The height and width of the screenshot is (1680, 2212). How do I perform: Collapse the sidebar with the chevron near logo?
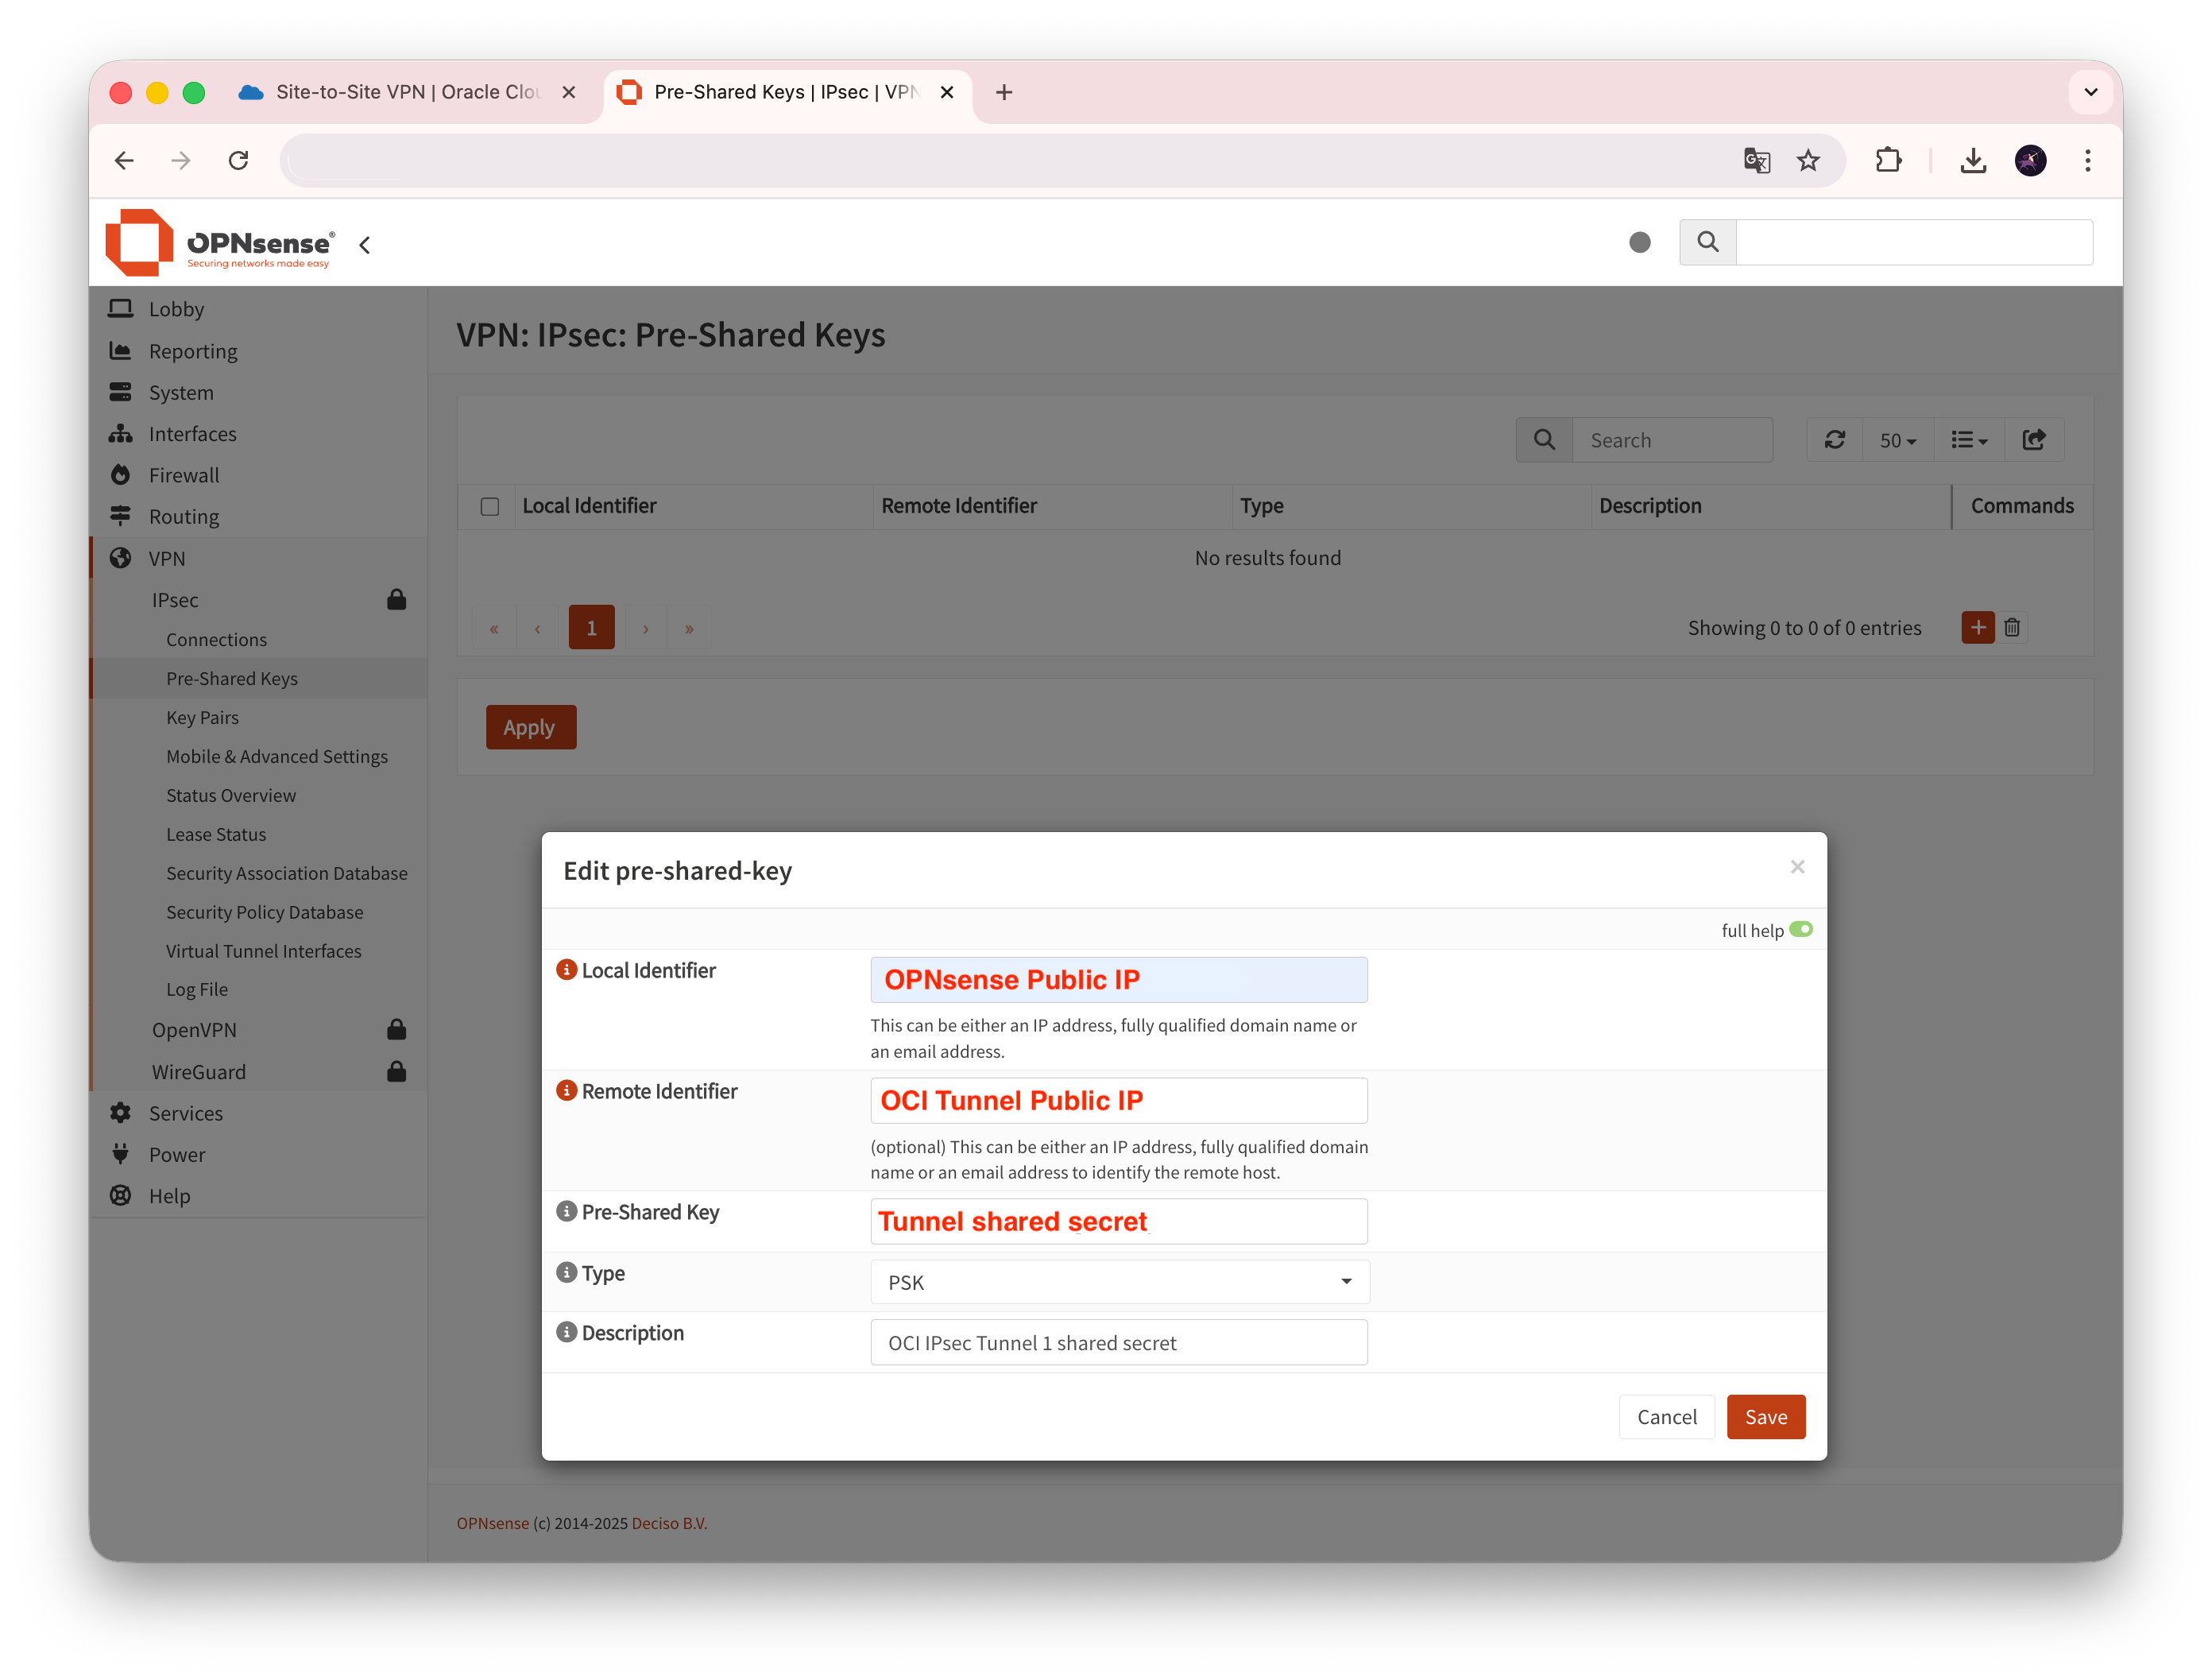[365, 245]
